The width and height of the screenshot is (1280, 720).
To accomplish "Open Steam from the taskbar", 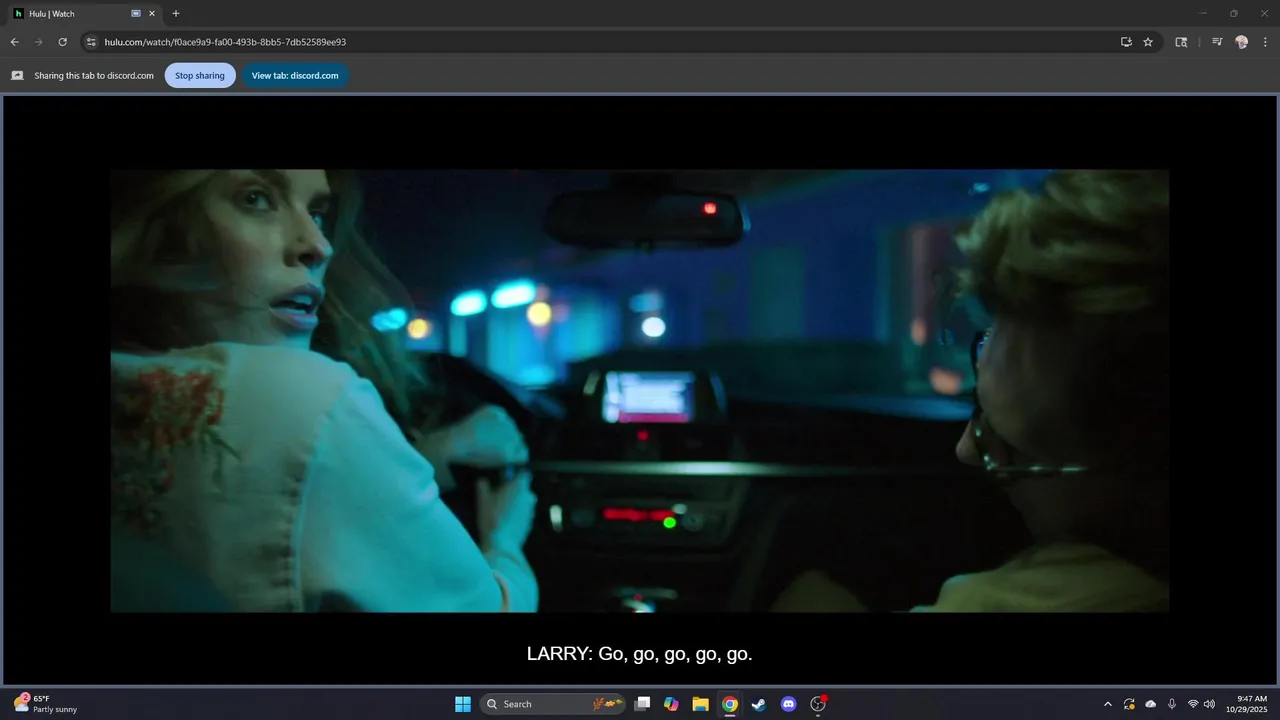I will (759, 704).
